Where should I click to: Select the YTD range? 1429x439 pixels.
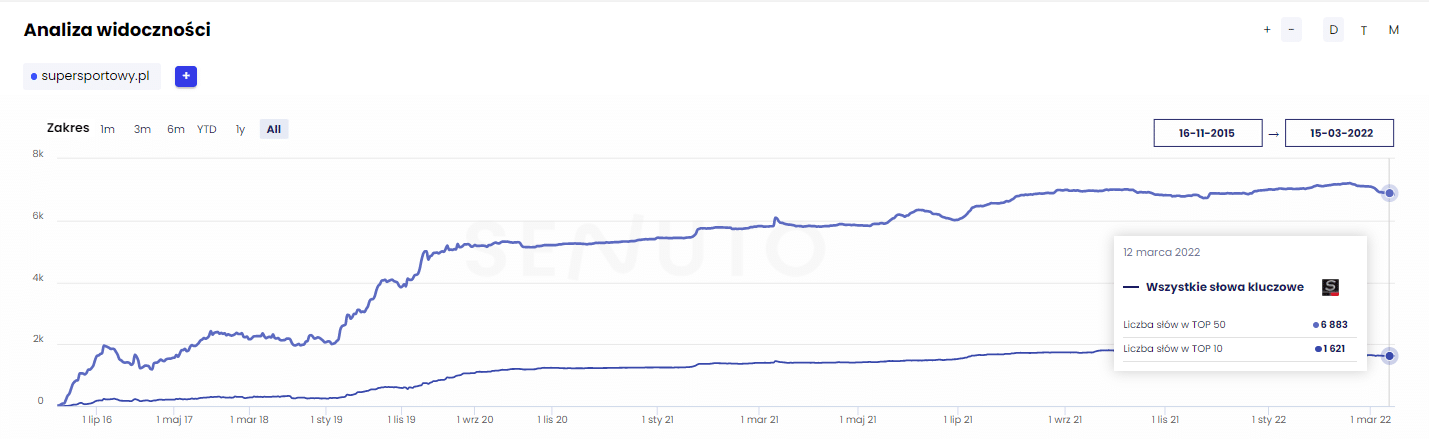[x=207, y=129]
